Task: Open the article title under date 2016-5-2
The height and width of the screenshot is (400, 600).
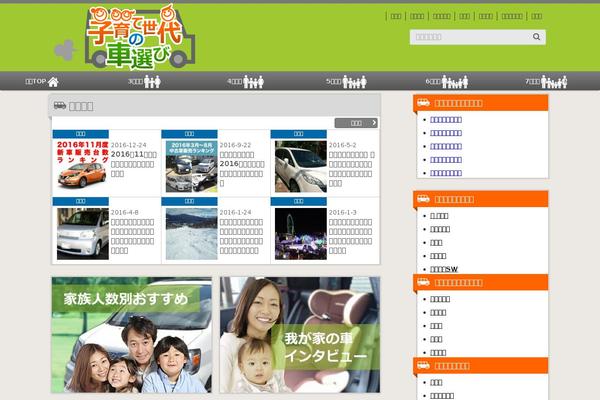Action: pyautogui.click(x=351, y=169)
